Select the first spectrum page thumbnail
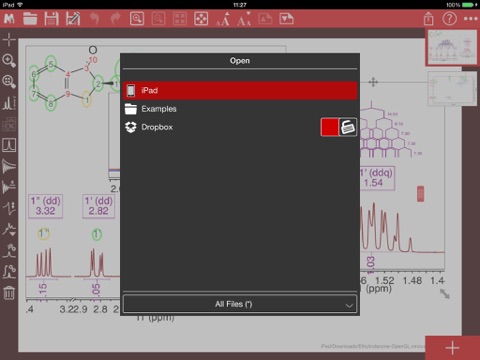 tap(452, 48)
